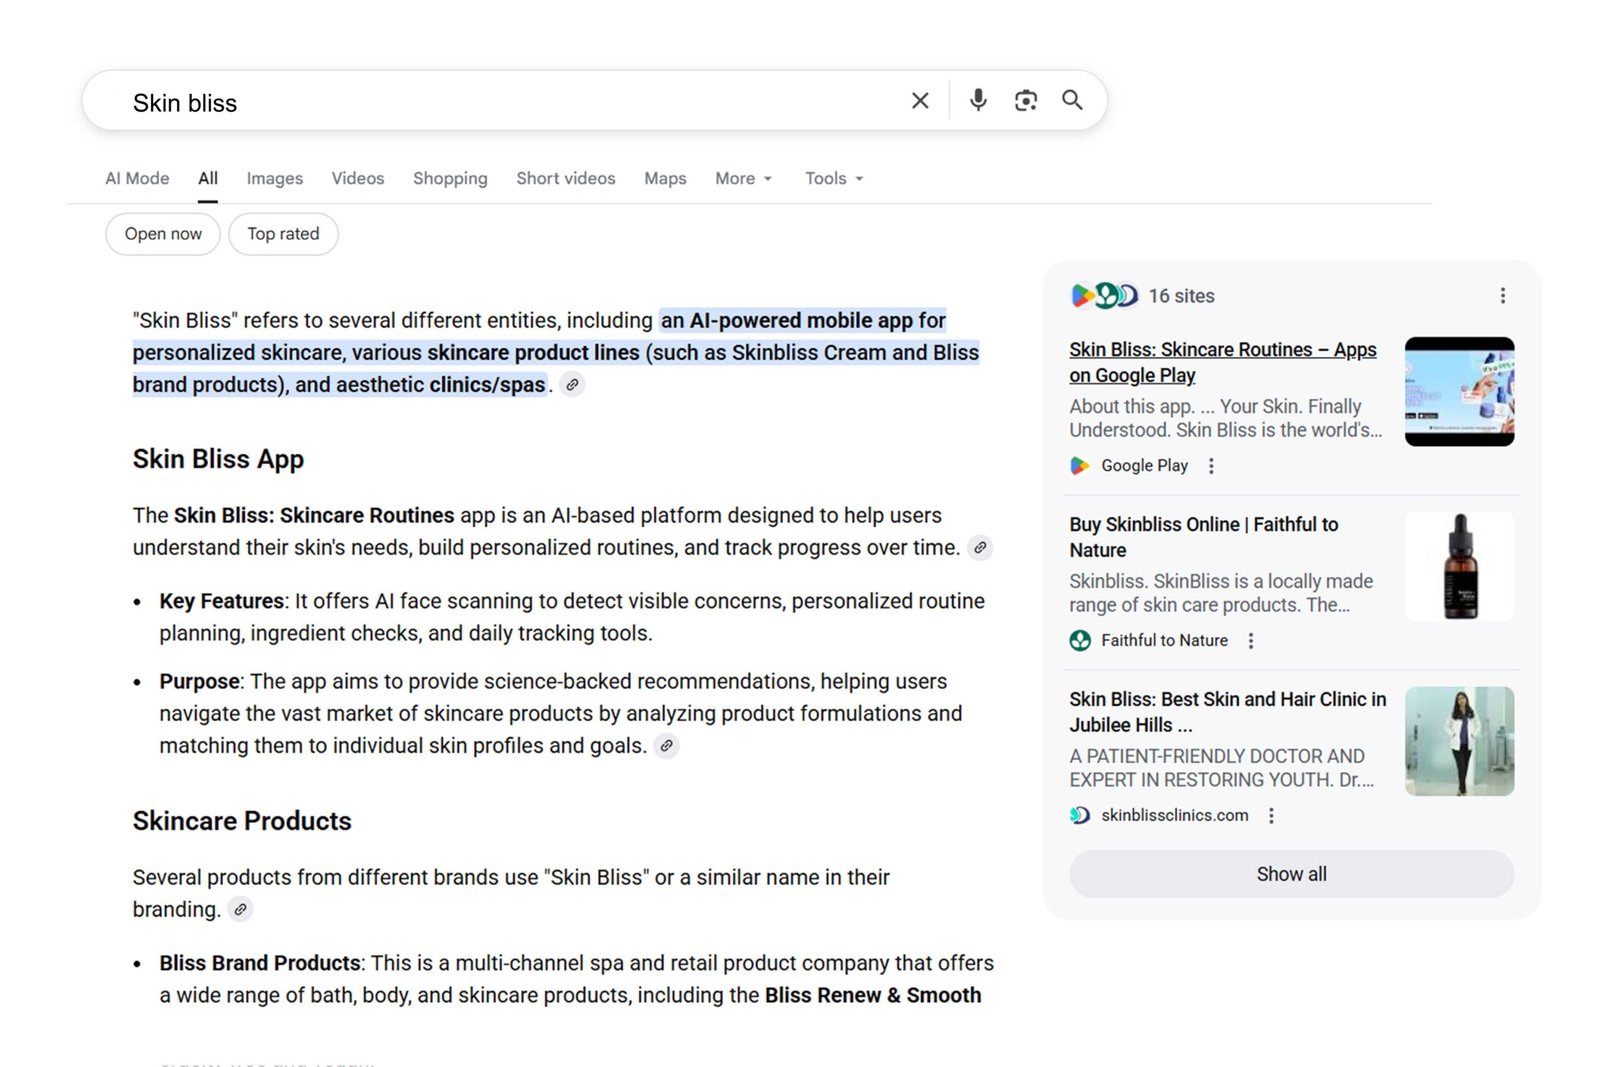
Task: Click the Show all button
Action: coord(1290,873)
